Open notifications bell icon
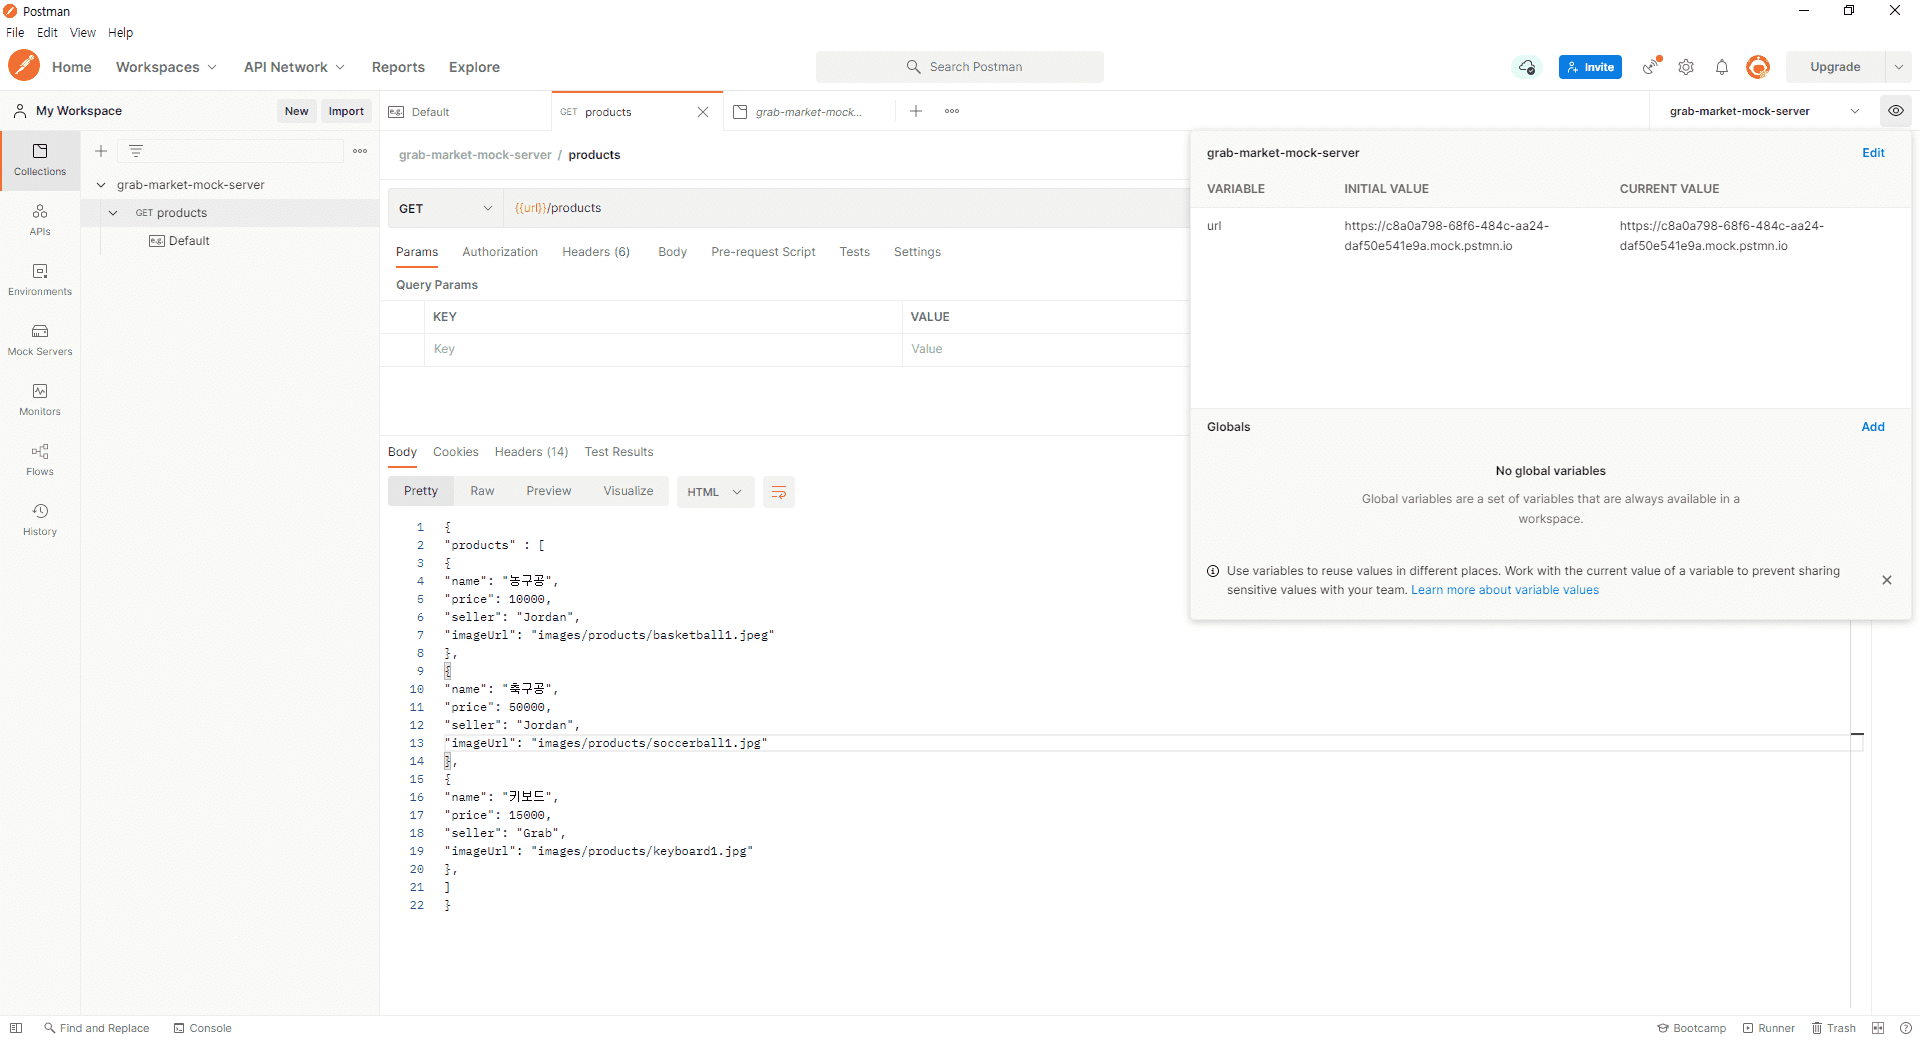This screenshot has height=1040, width=1920. click(1722, 67)
